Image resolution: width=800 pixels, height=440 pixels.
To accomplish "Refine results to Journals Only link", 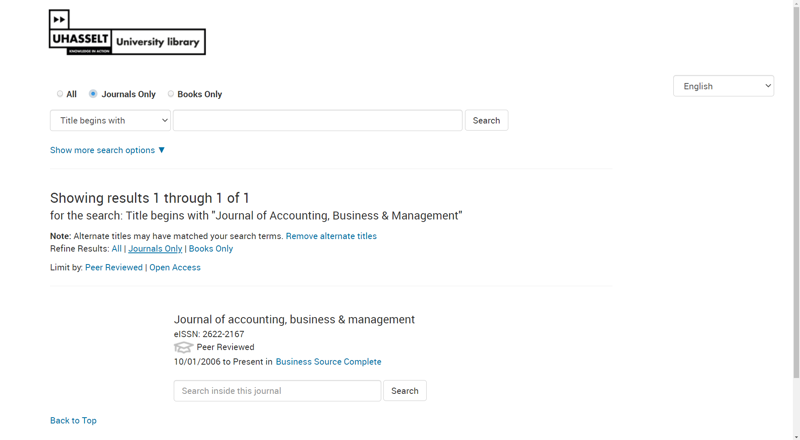I will [155, 249].
